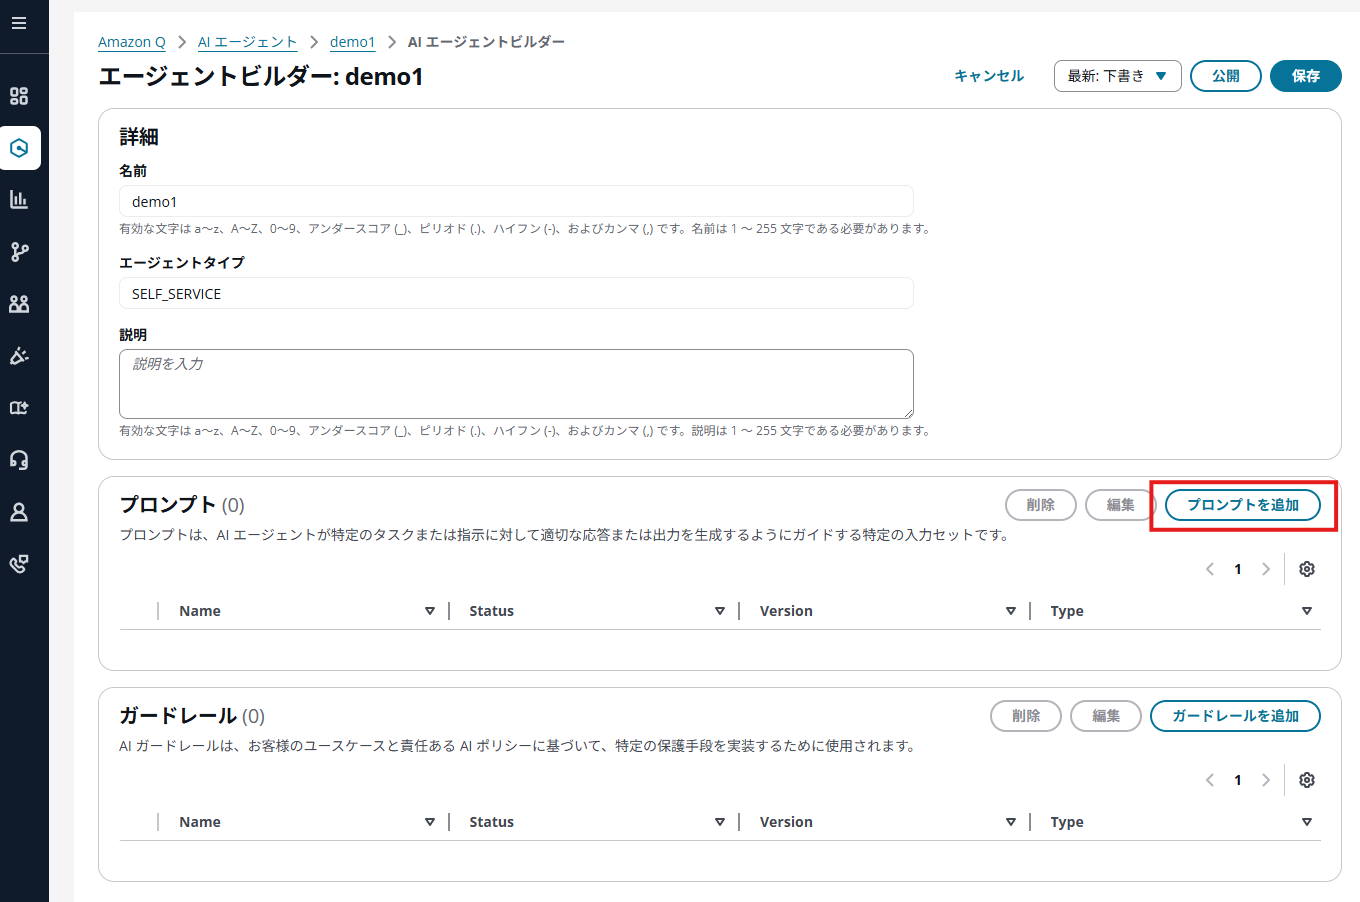Open the dashboard grid icon in sidebar
This screenshot has height=902, width=1360.
(19, 96)
